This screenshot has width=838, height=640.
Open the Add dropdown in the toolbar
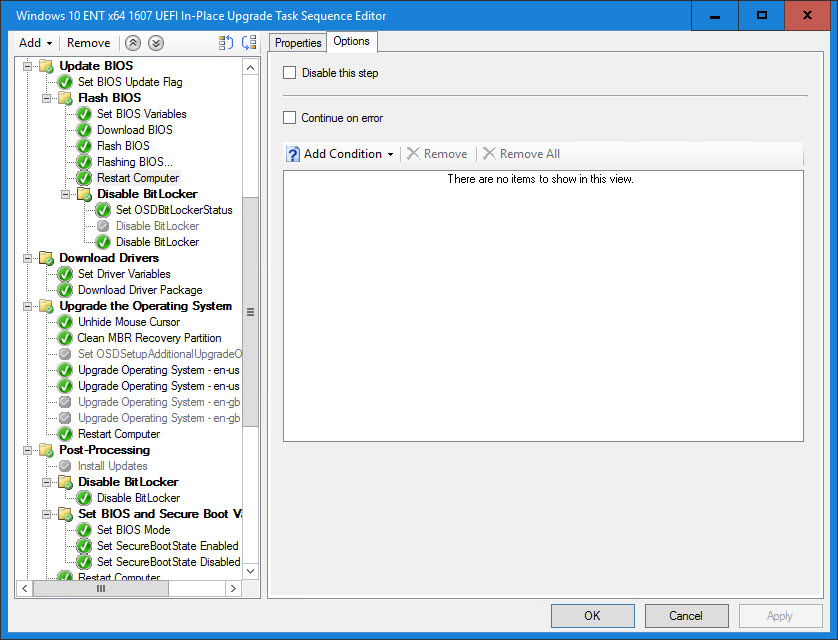(35, 43)
